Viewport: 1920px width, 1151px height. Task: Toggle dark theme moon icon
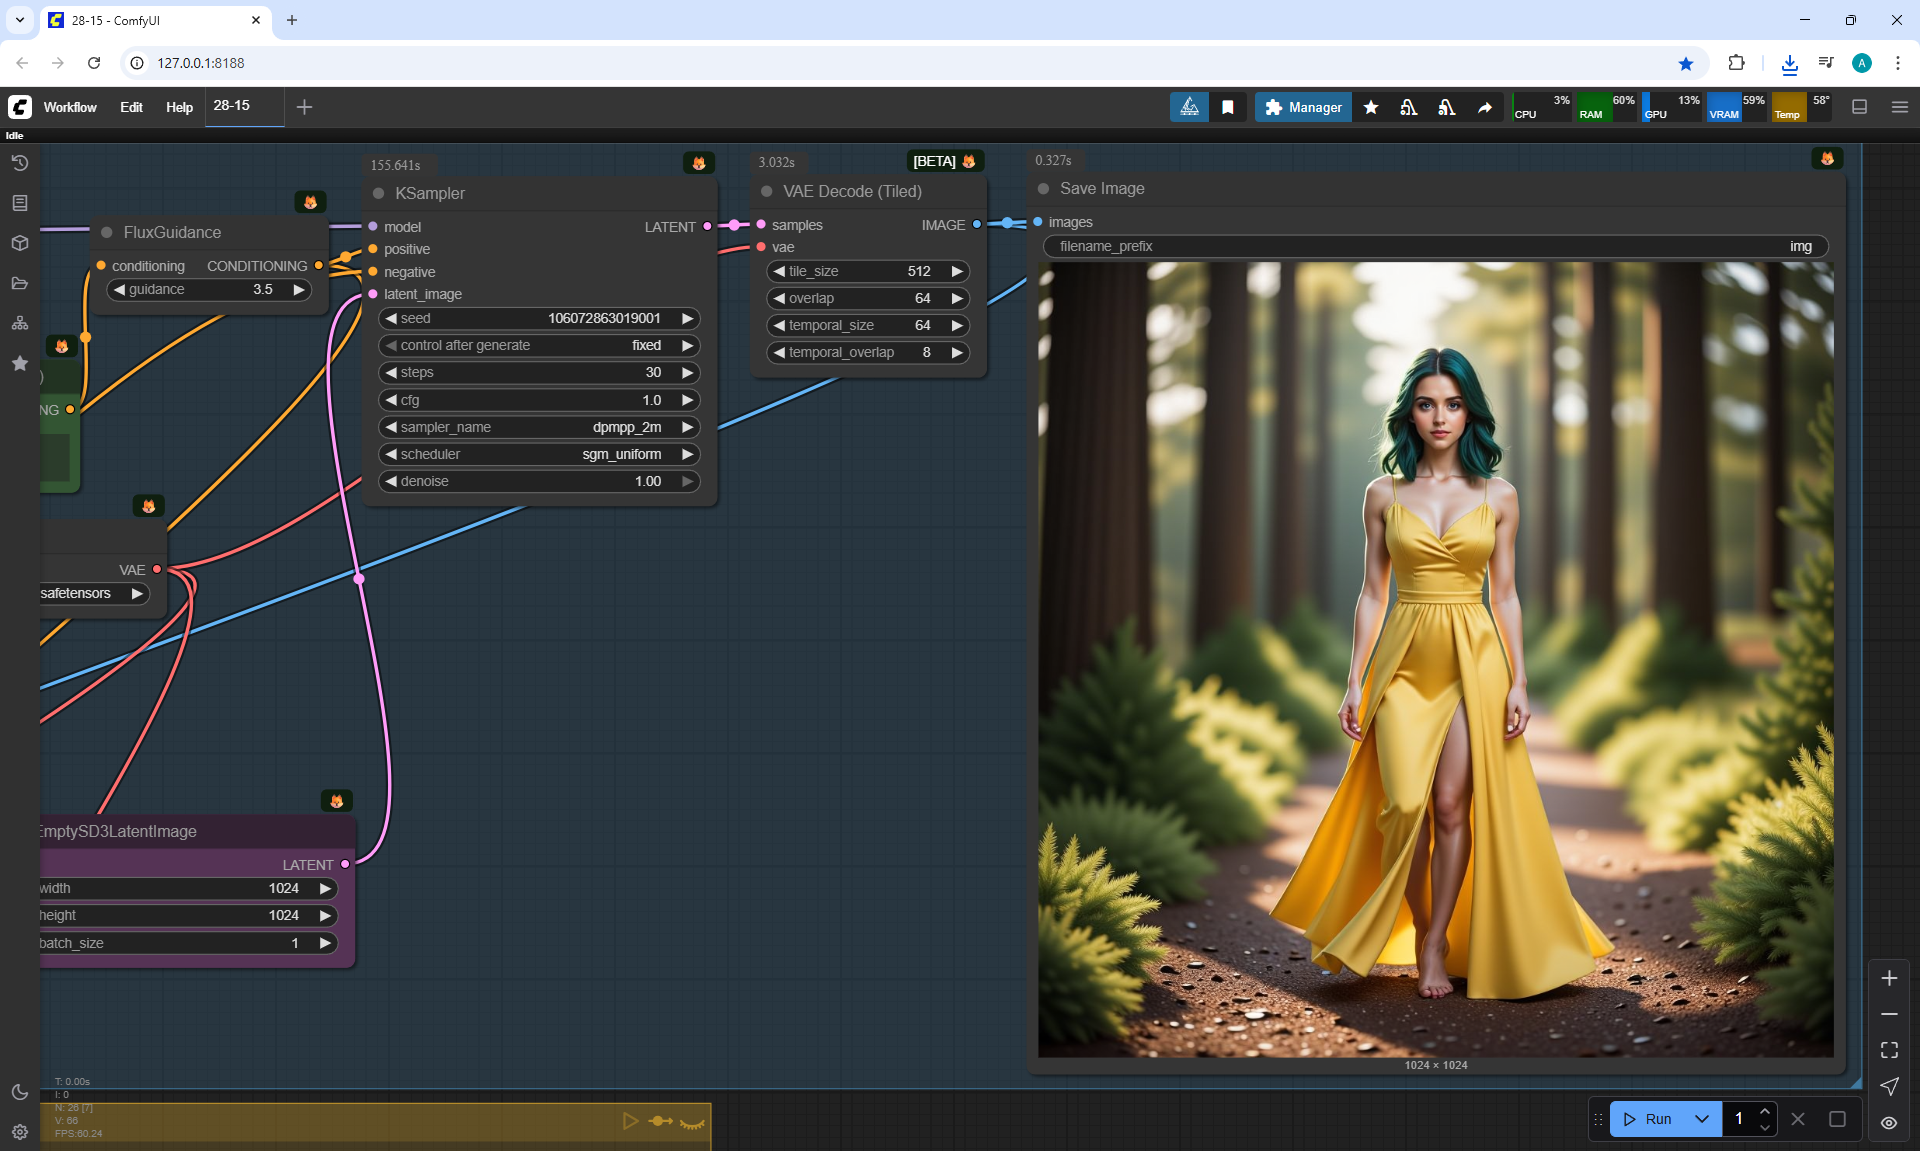click(x=20, y=1092)
